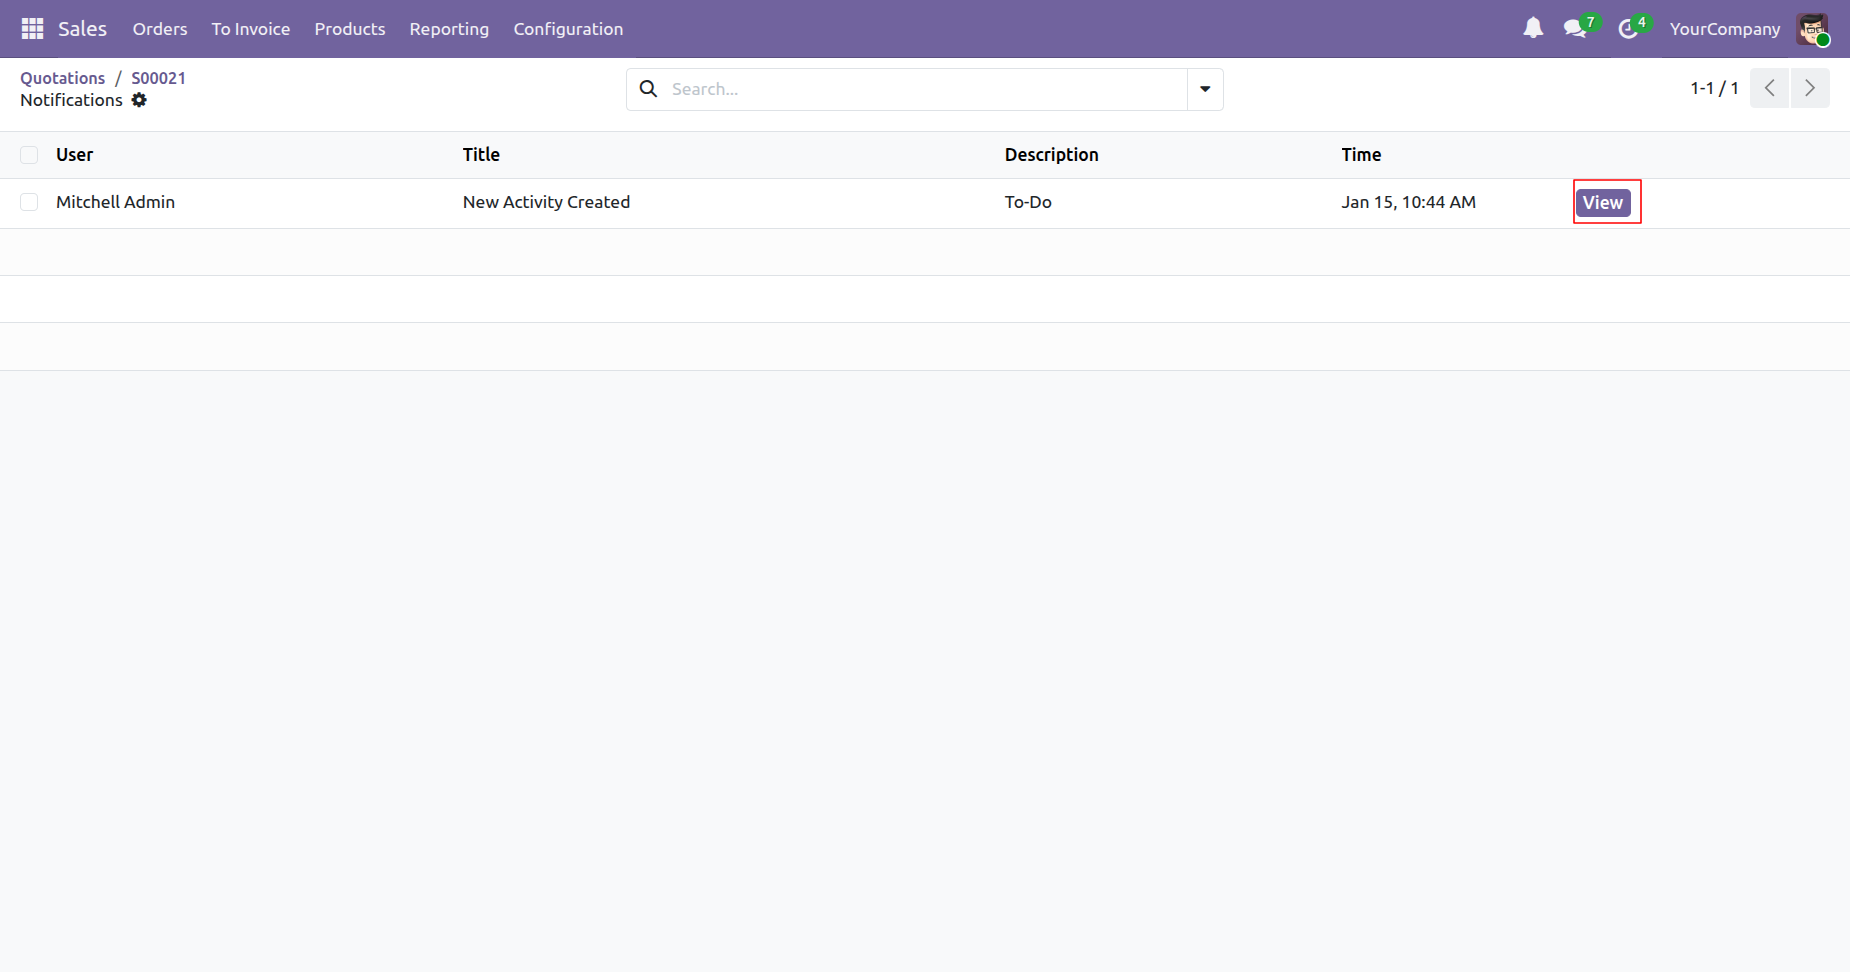Open the YourCompany switcher
1850x972 pixels.
(x=1725, y=29)
